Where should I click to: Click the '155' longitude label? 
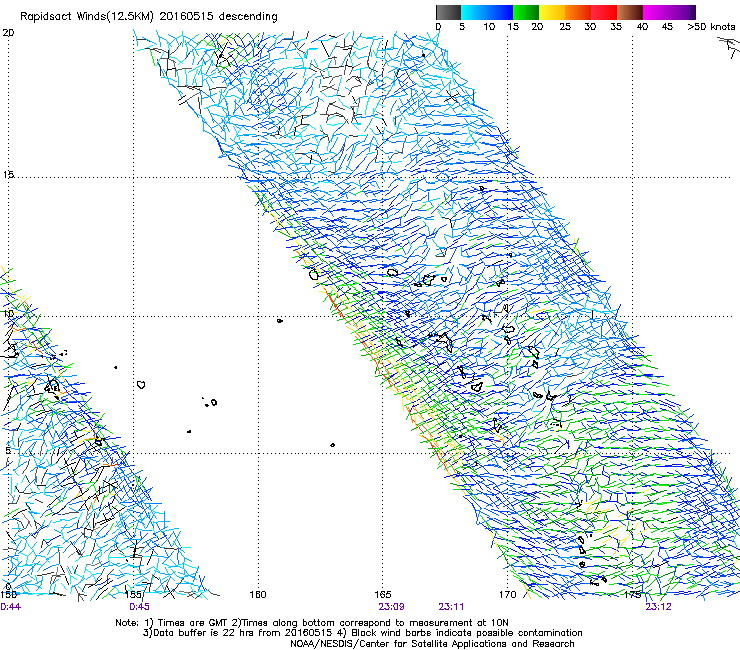134,595
